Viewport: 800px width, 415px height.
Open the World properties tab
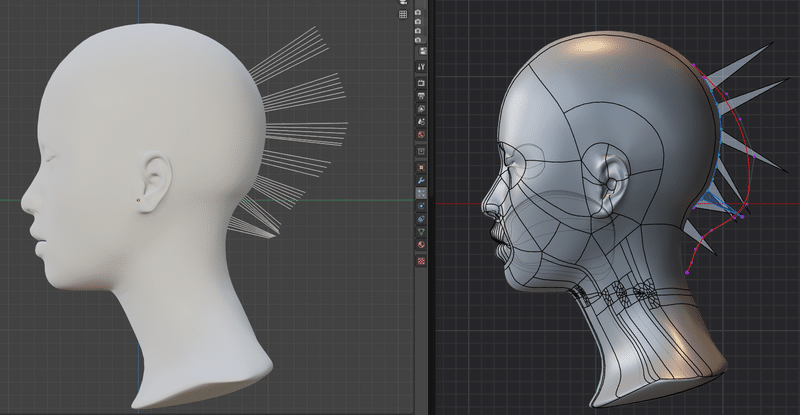(x=421, y=135)
